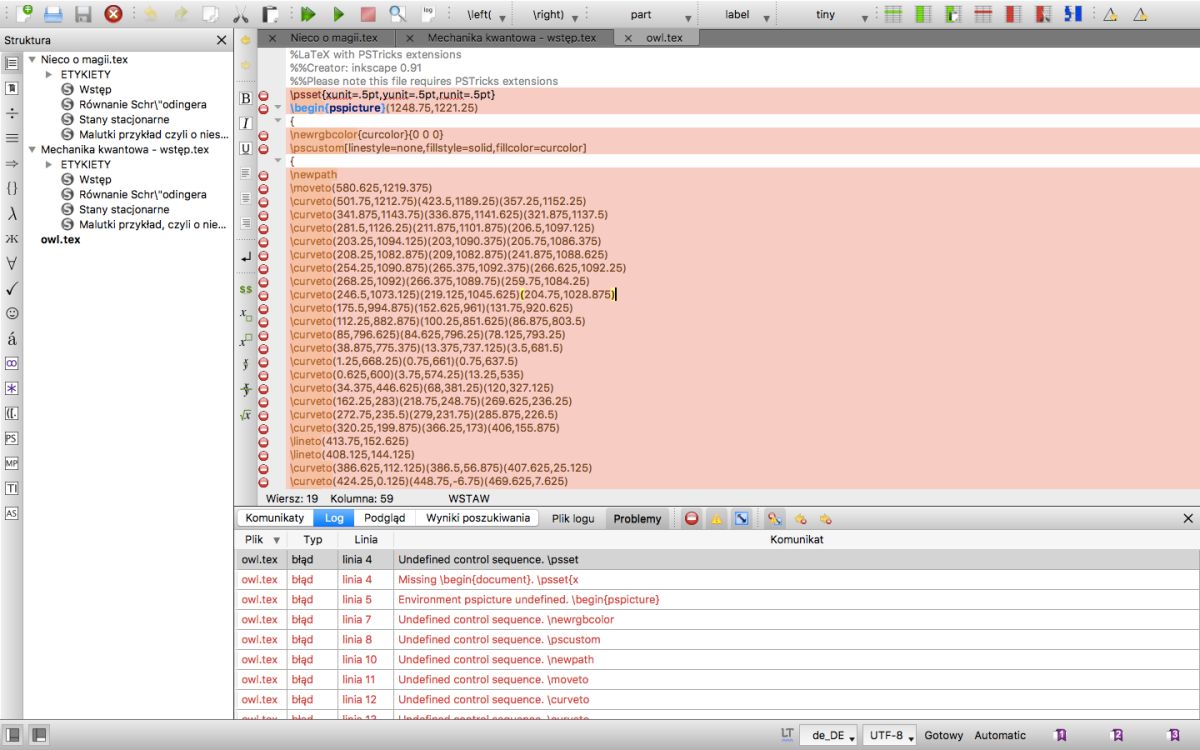Switch to Mechanika kwantowa - wstęp.tex tab
This screenshot has height=750, width=1200.
click(x=511, y=37)
